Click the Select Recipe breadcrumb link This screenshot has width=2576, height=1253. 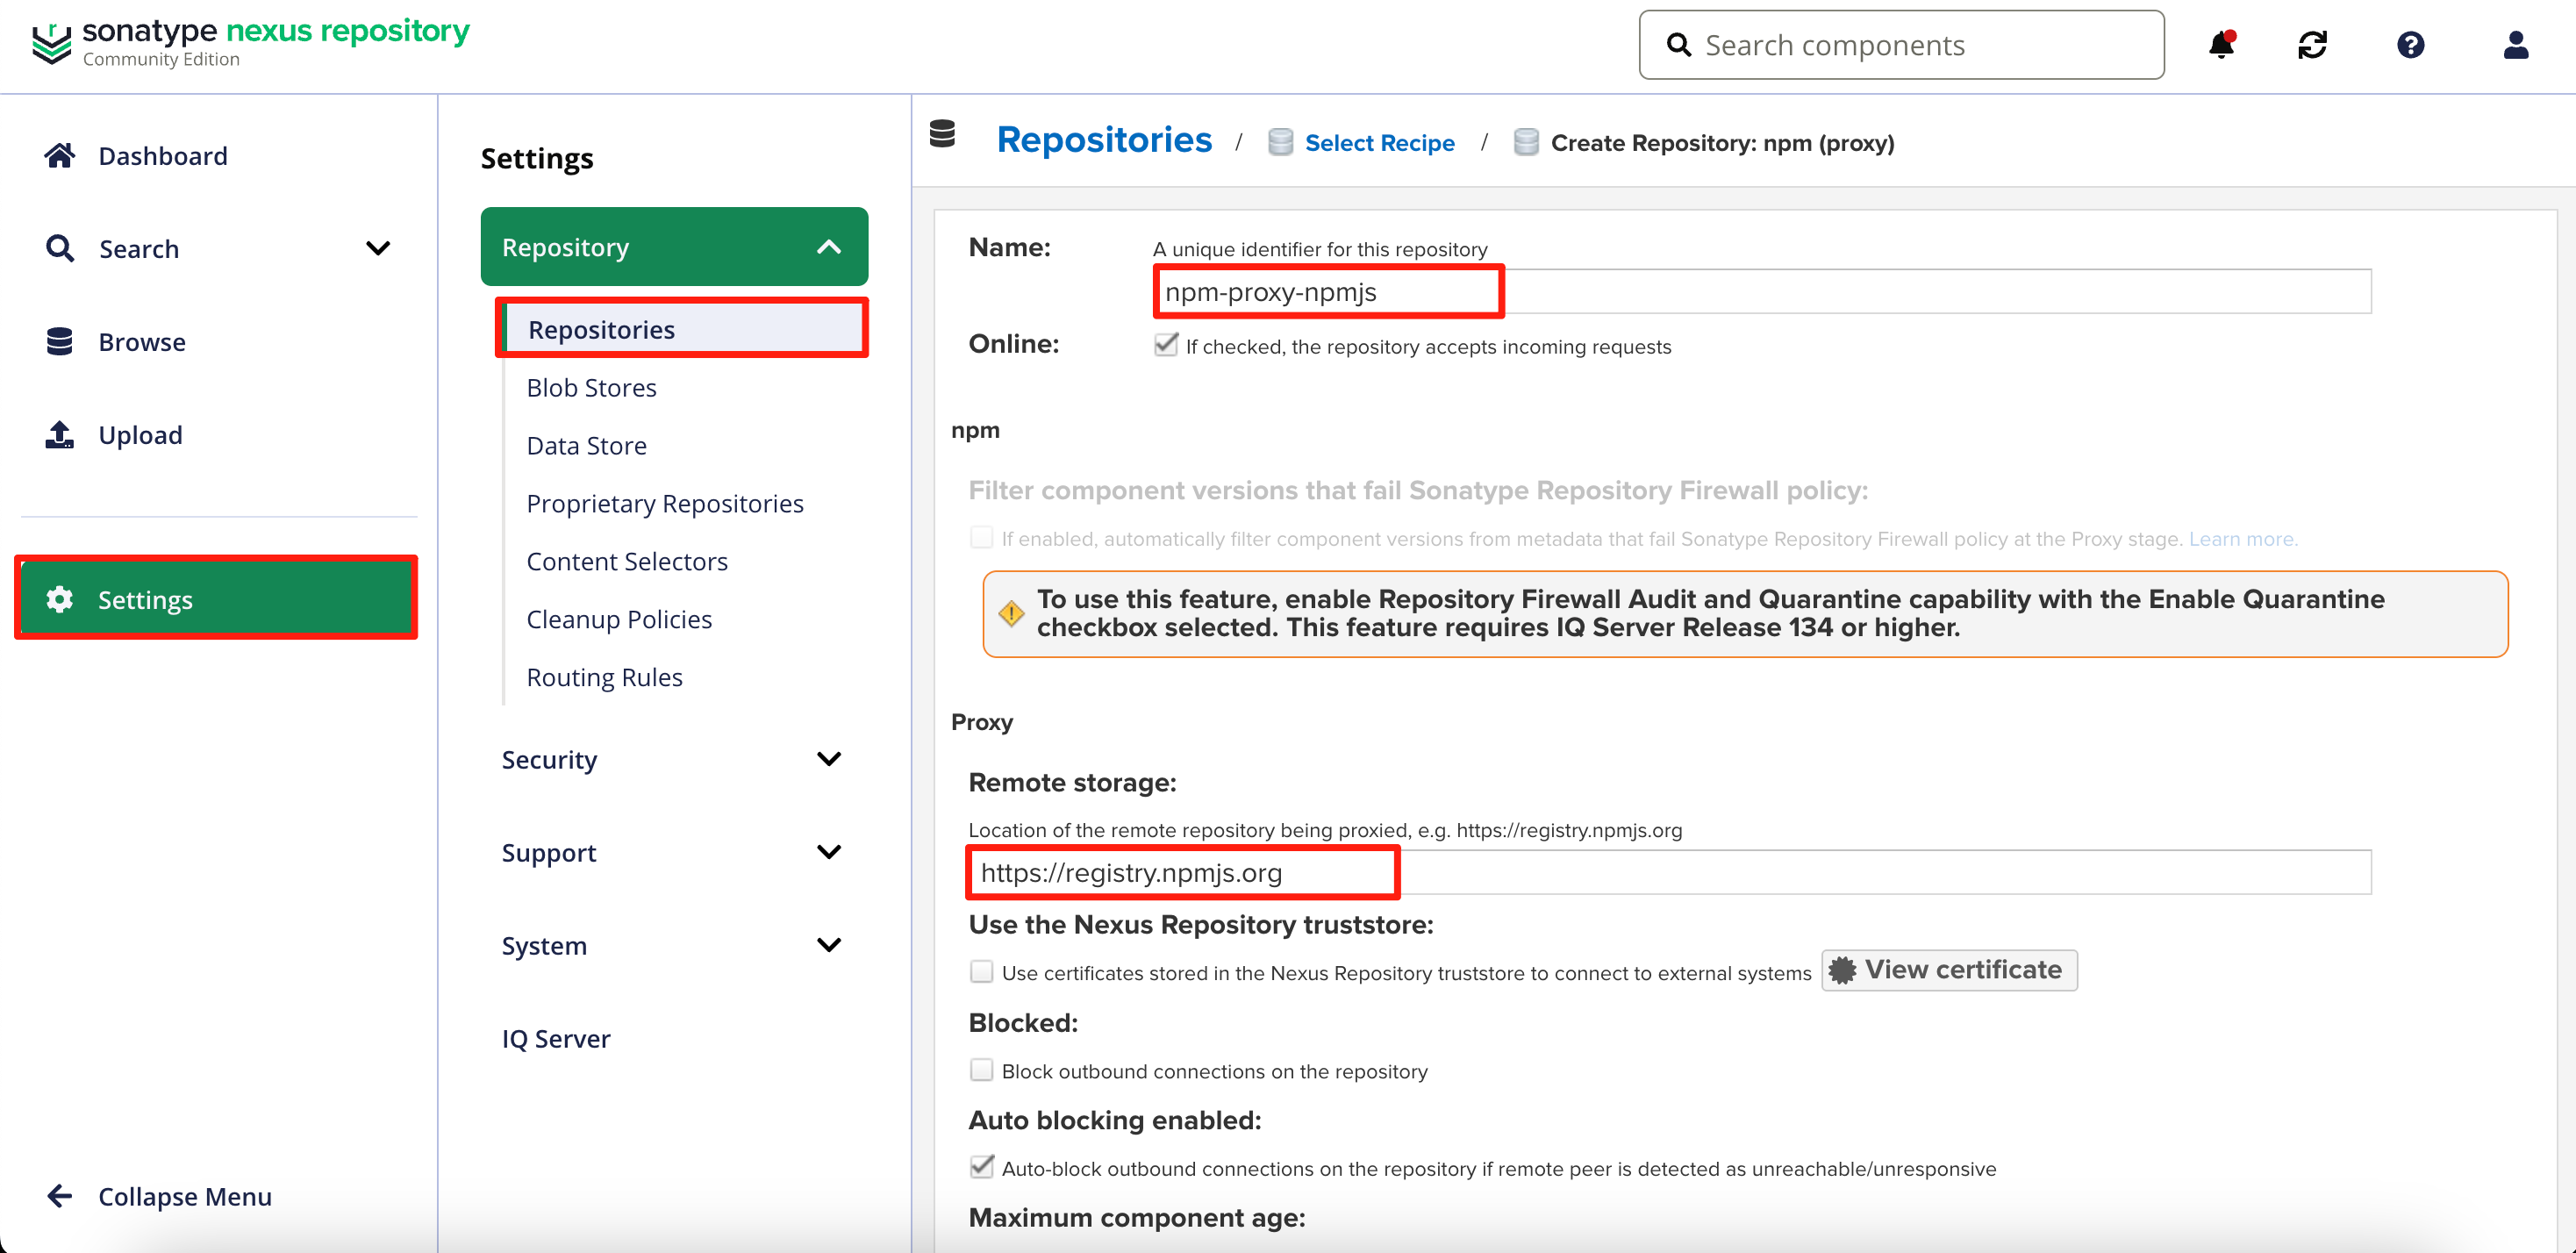[x=1379, y=143]
